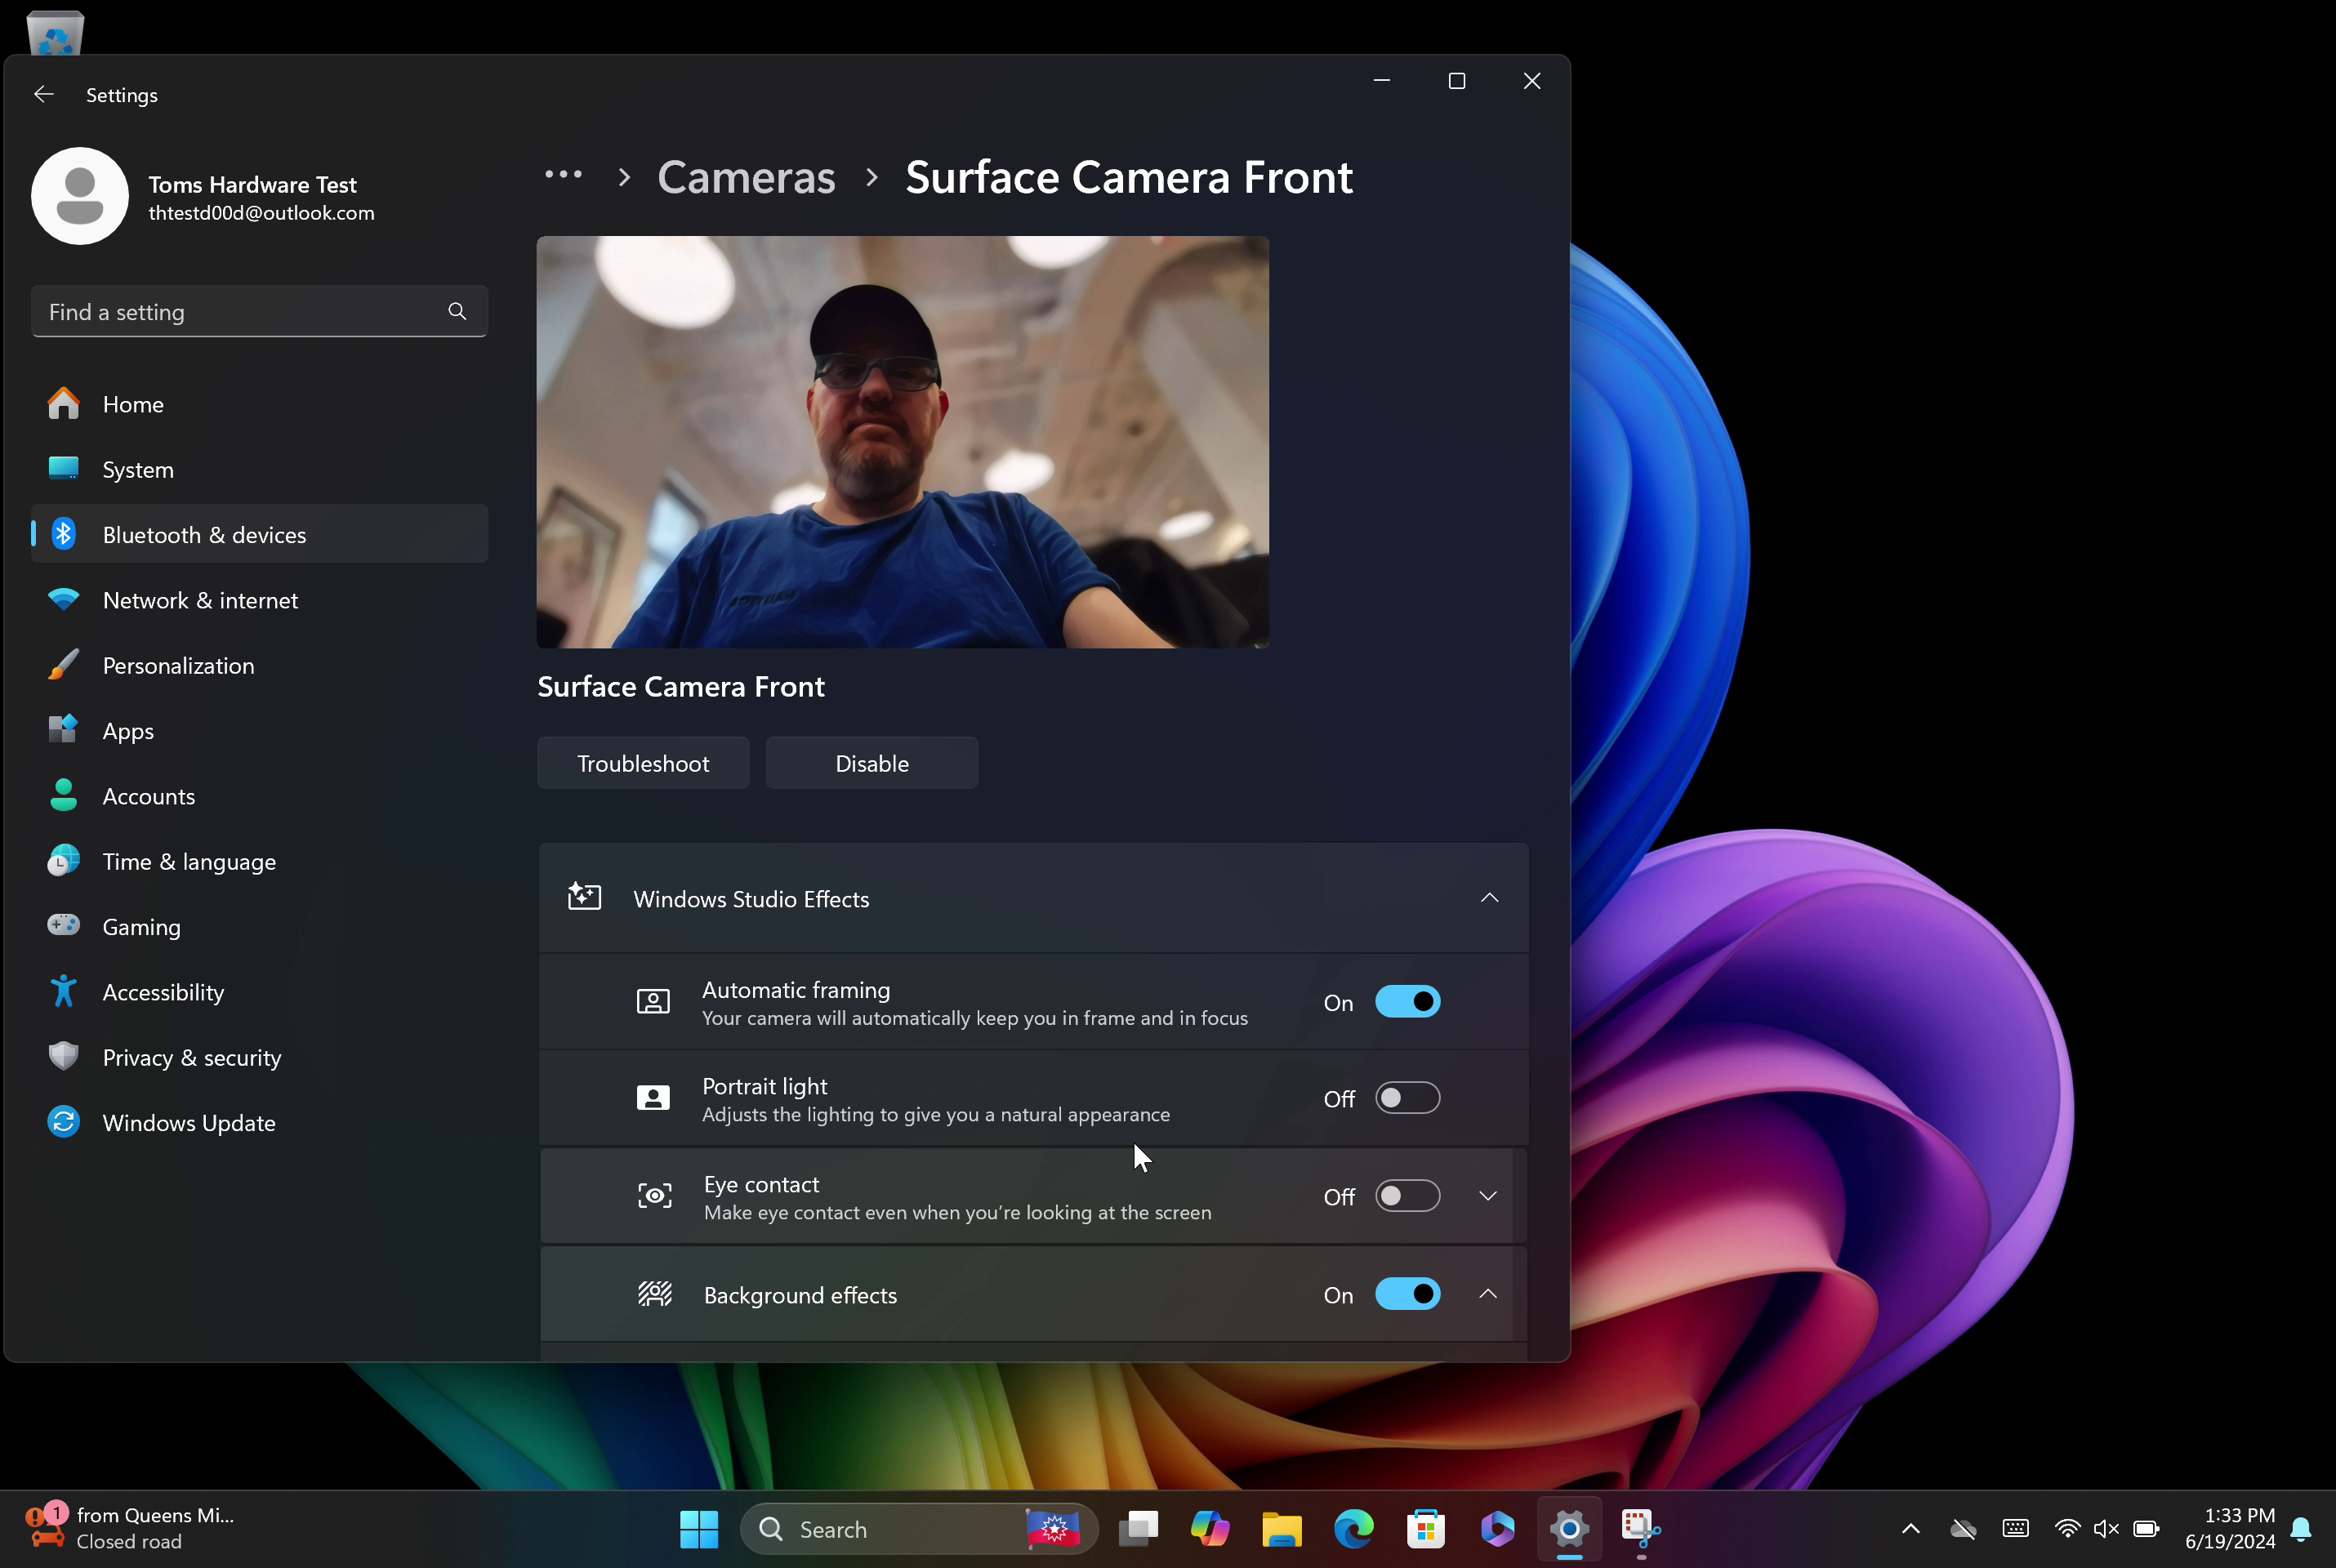Turn off Automatic framing toggle
2336x1568 pixels.
[x=1407, y=1002]
